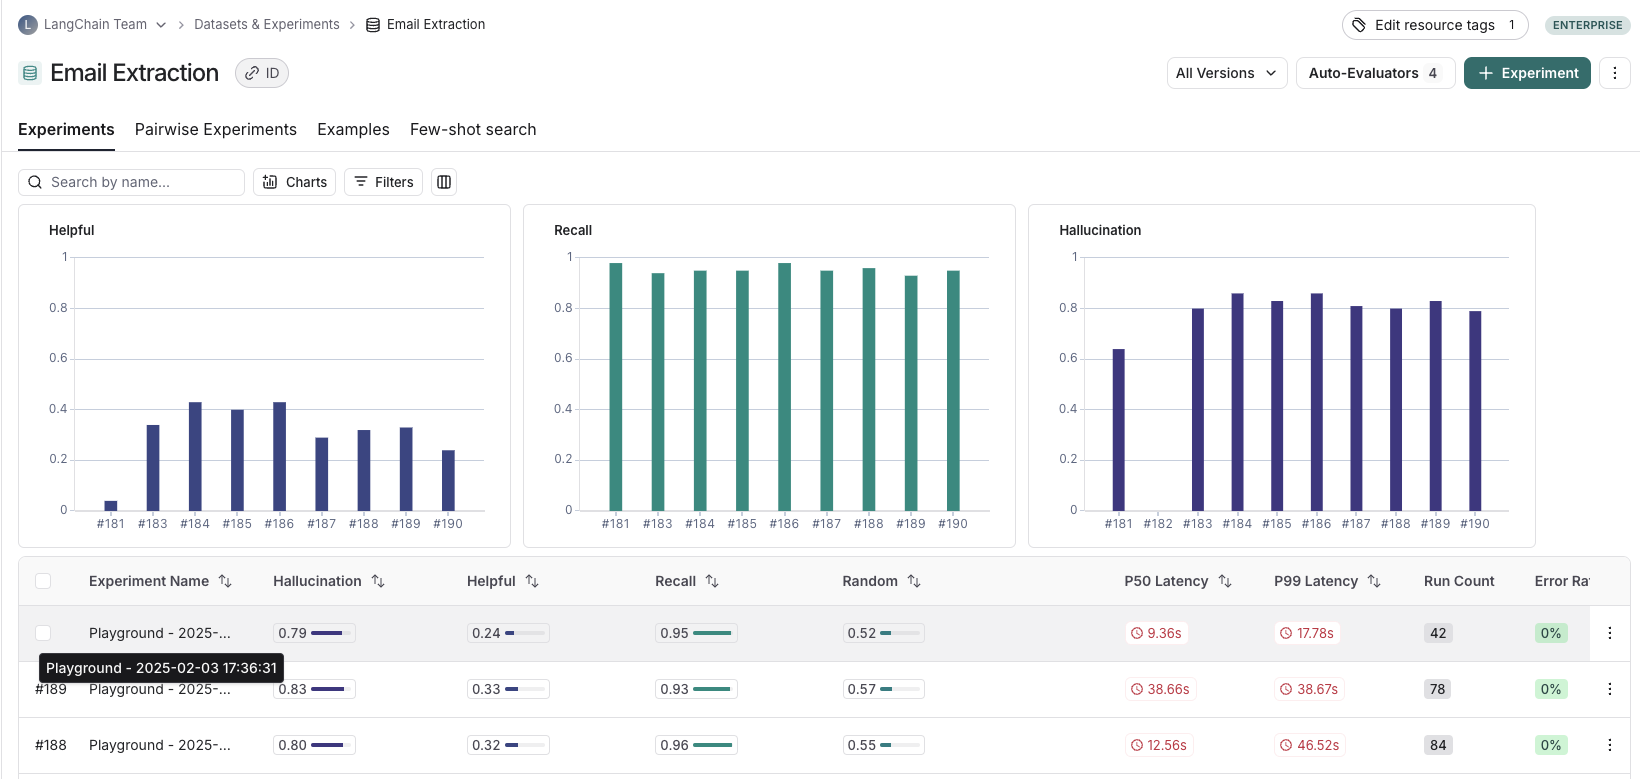Click the LangChain Team avatar icon

coord(28,25)
